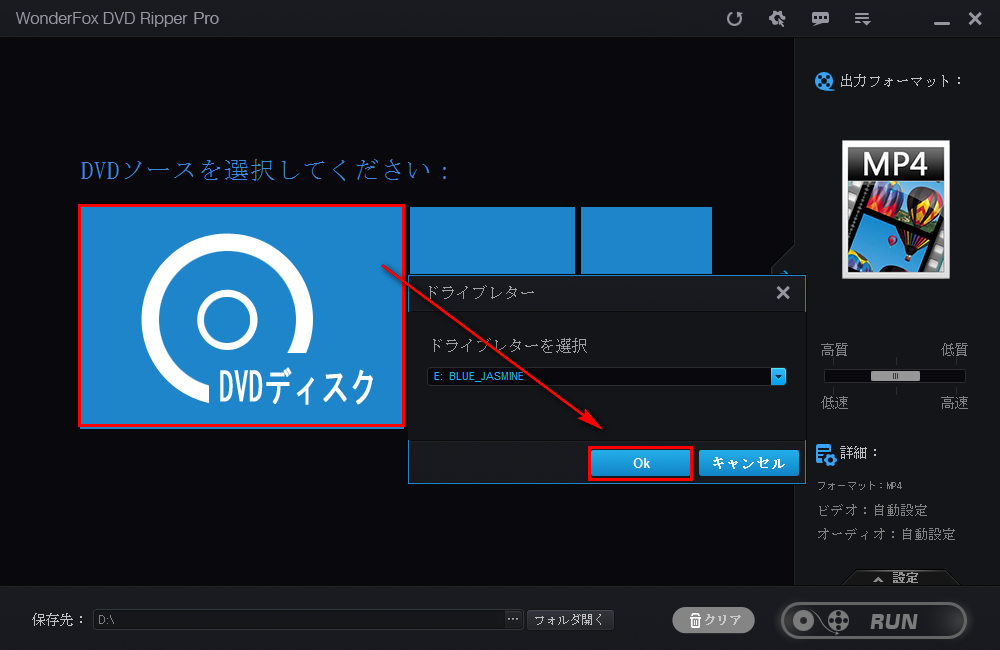
Task: Click the 保存先： label
Action: pos(59,619)
